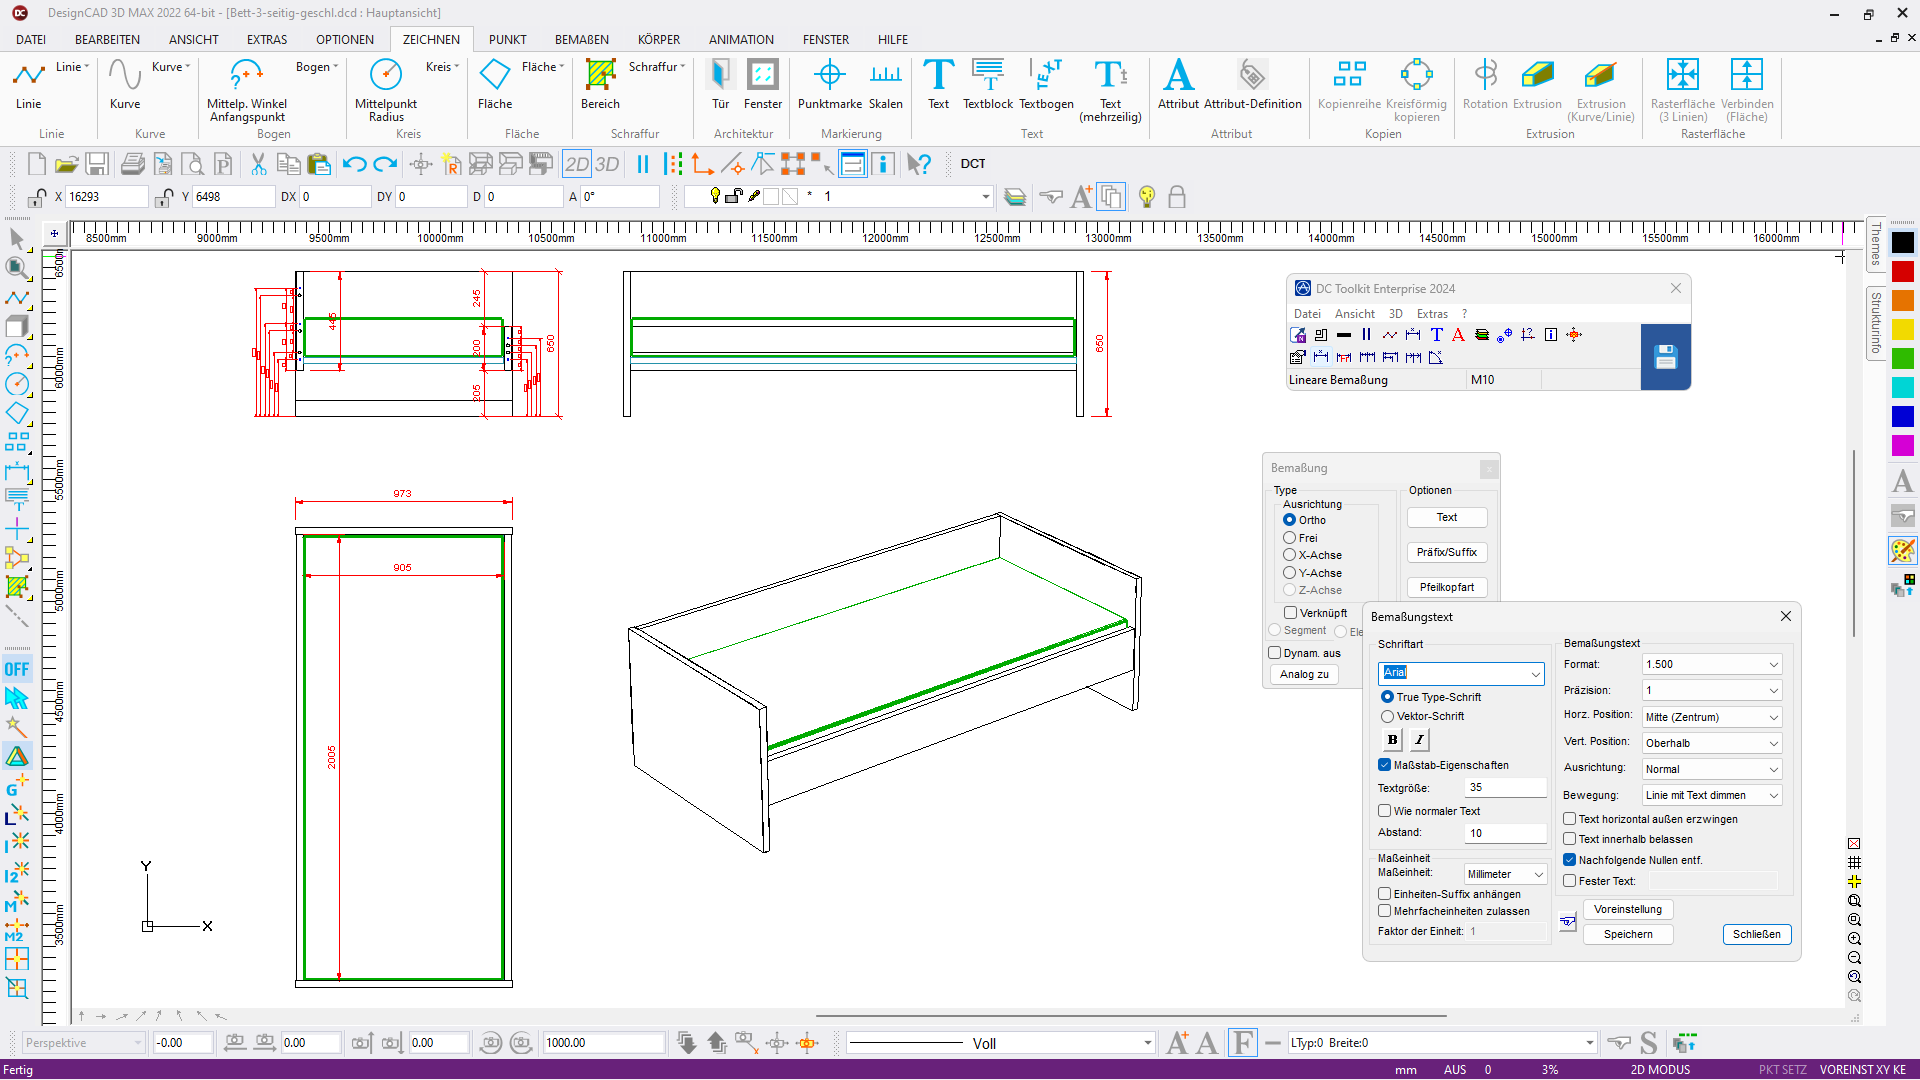This screenshot has height=1080, width=1920.
Task: Activate the Bereich hatch tool
Action: [600, 84]
